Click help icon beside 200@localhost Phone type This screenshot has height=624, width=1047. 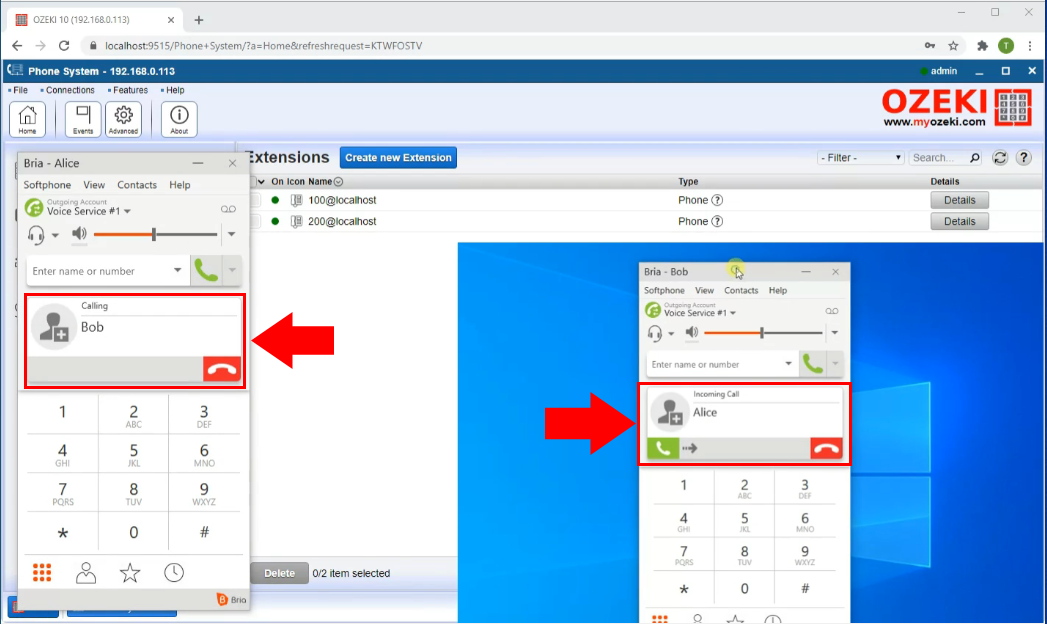tap(717, 222)
